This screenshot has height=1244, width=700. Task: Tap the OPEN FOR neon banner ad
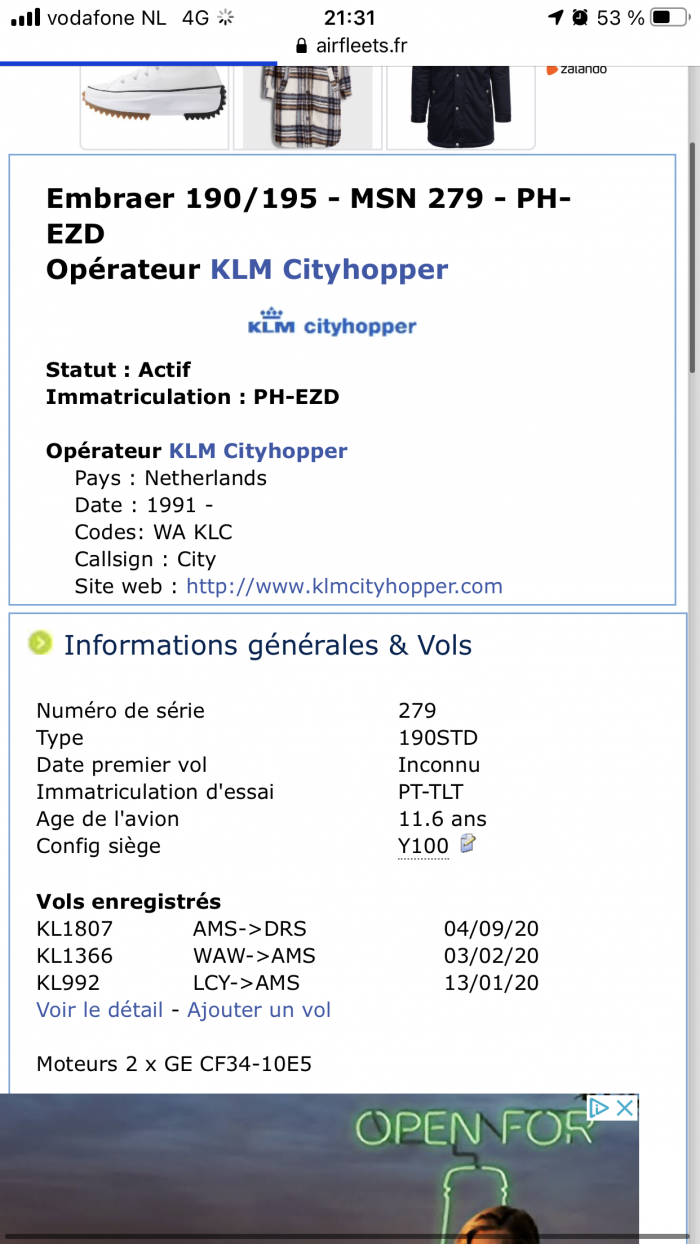(x=319, y=1168)
